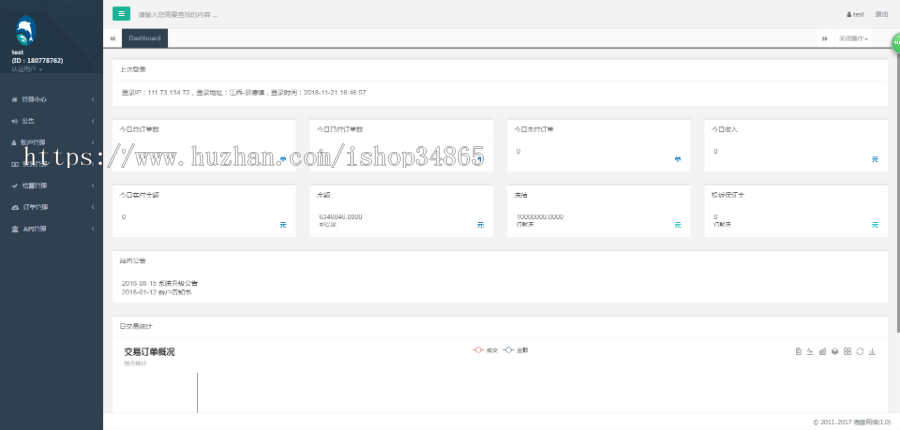900x430 pixels.
Task: Click the 2011-2017 copyright footer text
Action: click(852, 422)
